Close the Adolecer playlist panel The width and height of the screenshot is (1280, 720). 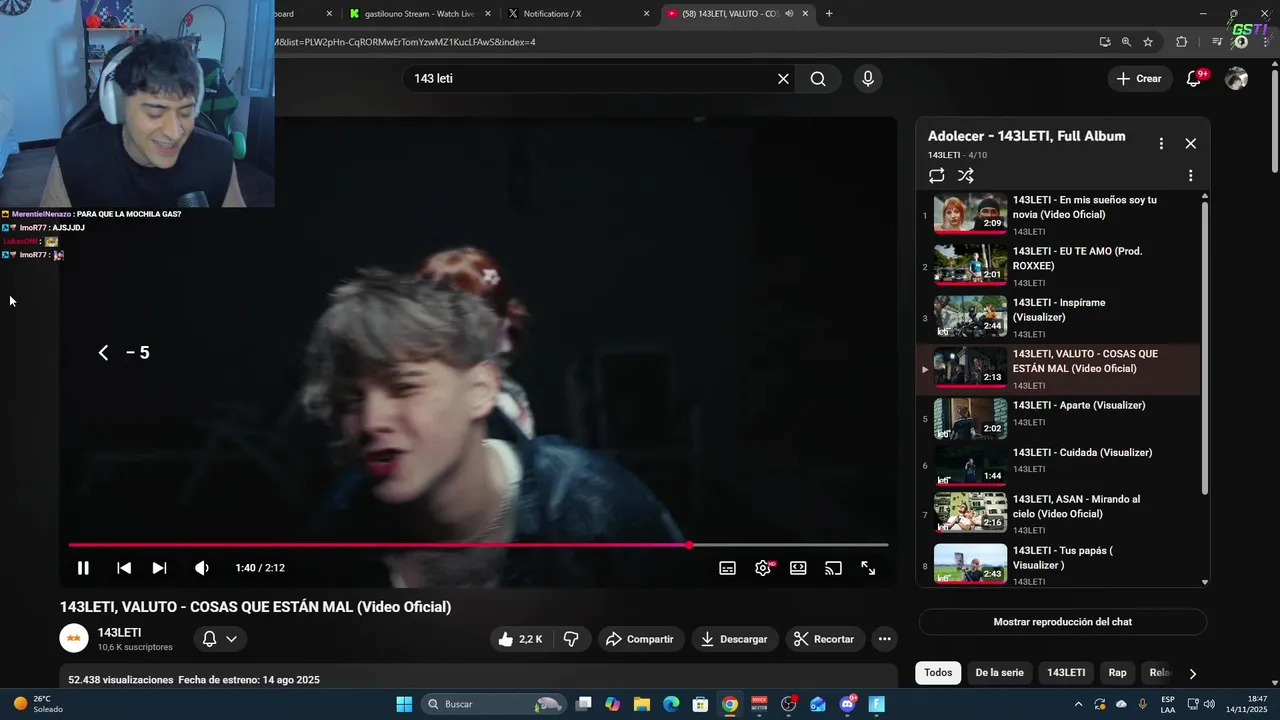click(x=1190, y=143)
